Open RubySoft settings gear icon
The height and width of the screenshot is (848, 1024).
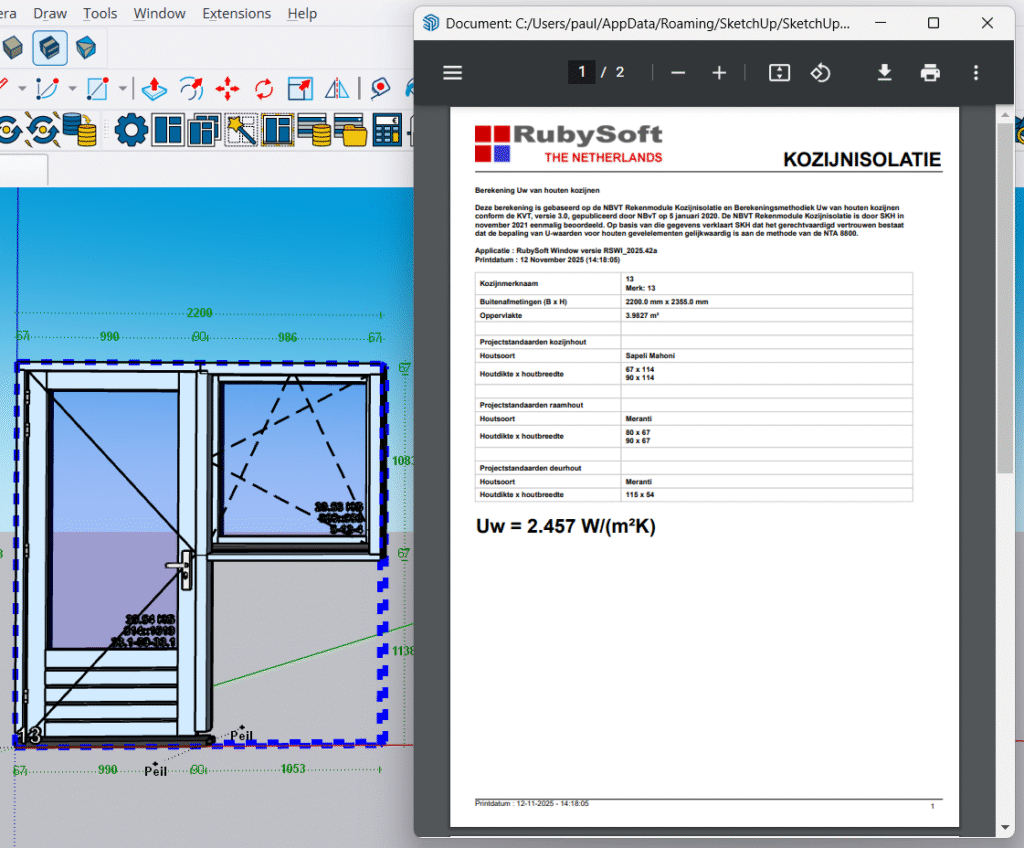click(131, 130)
